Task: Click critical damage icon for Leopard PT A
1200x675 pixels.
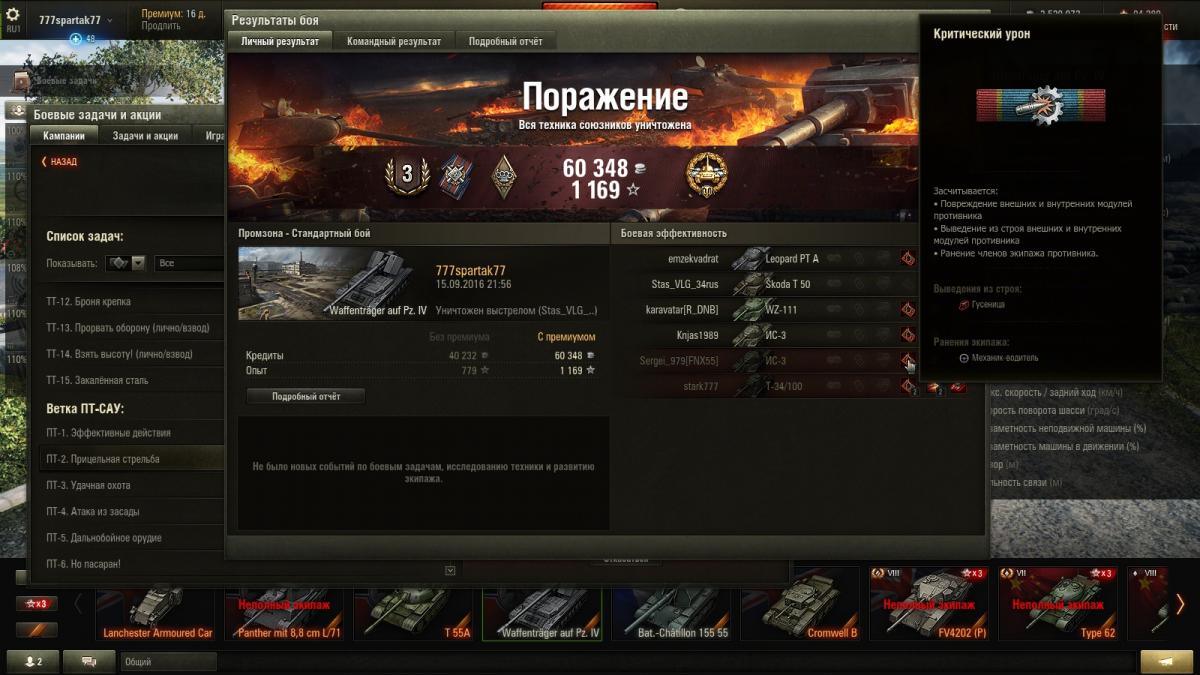Action: pyautogui.click(x=908, y=258)
